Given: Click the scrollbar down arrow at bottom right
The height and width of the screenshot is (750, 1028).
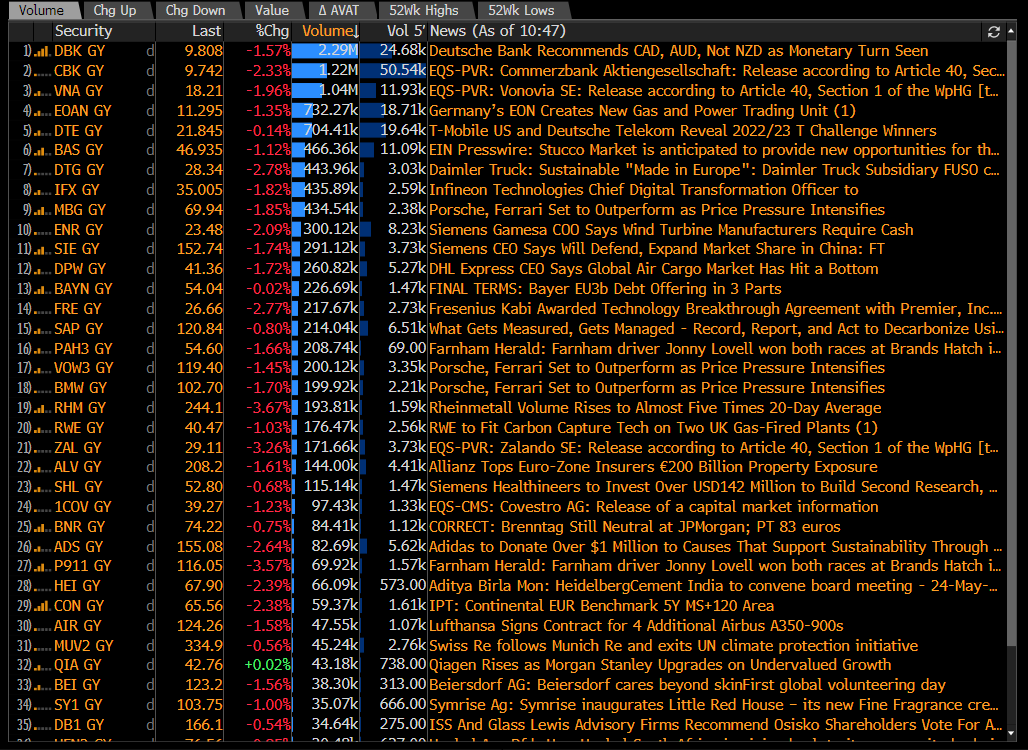Looking at the screenshot, I should (1012, 734).
